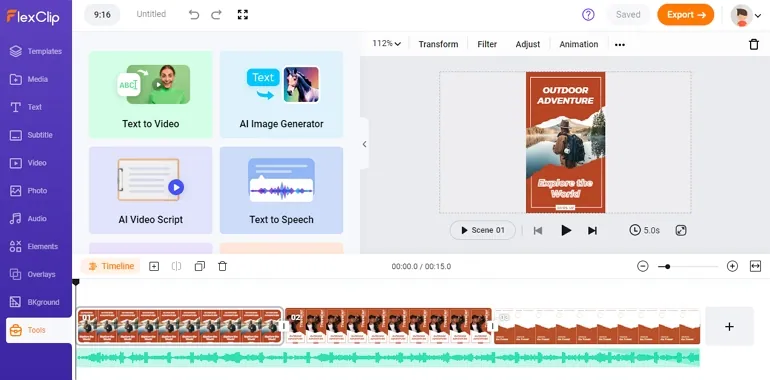This screenshot has height=380, width=770.
Task: Add a new scene with plus tile
Action: point(729,326)
